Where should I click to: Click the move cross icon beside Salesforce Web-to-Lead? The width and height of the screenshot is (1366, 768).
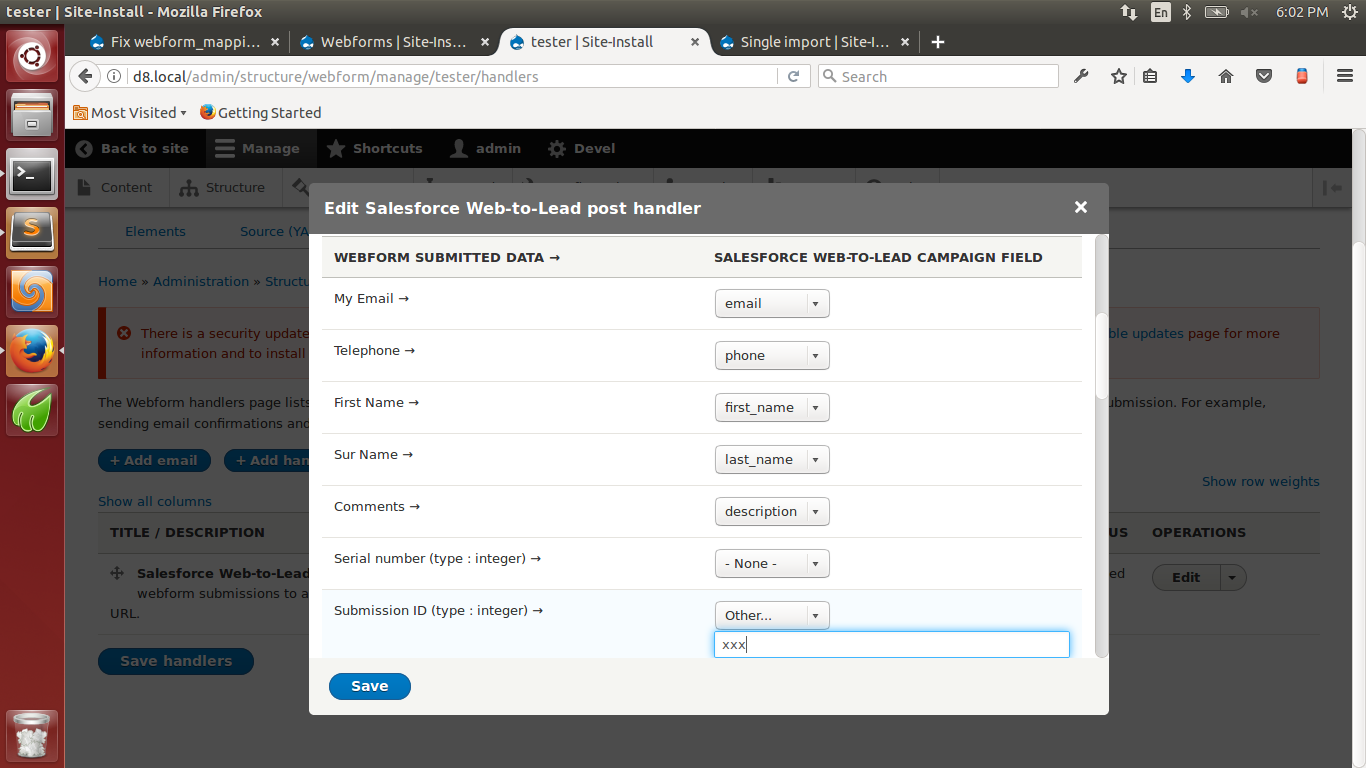coord(117,572)
